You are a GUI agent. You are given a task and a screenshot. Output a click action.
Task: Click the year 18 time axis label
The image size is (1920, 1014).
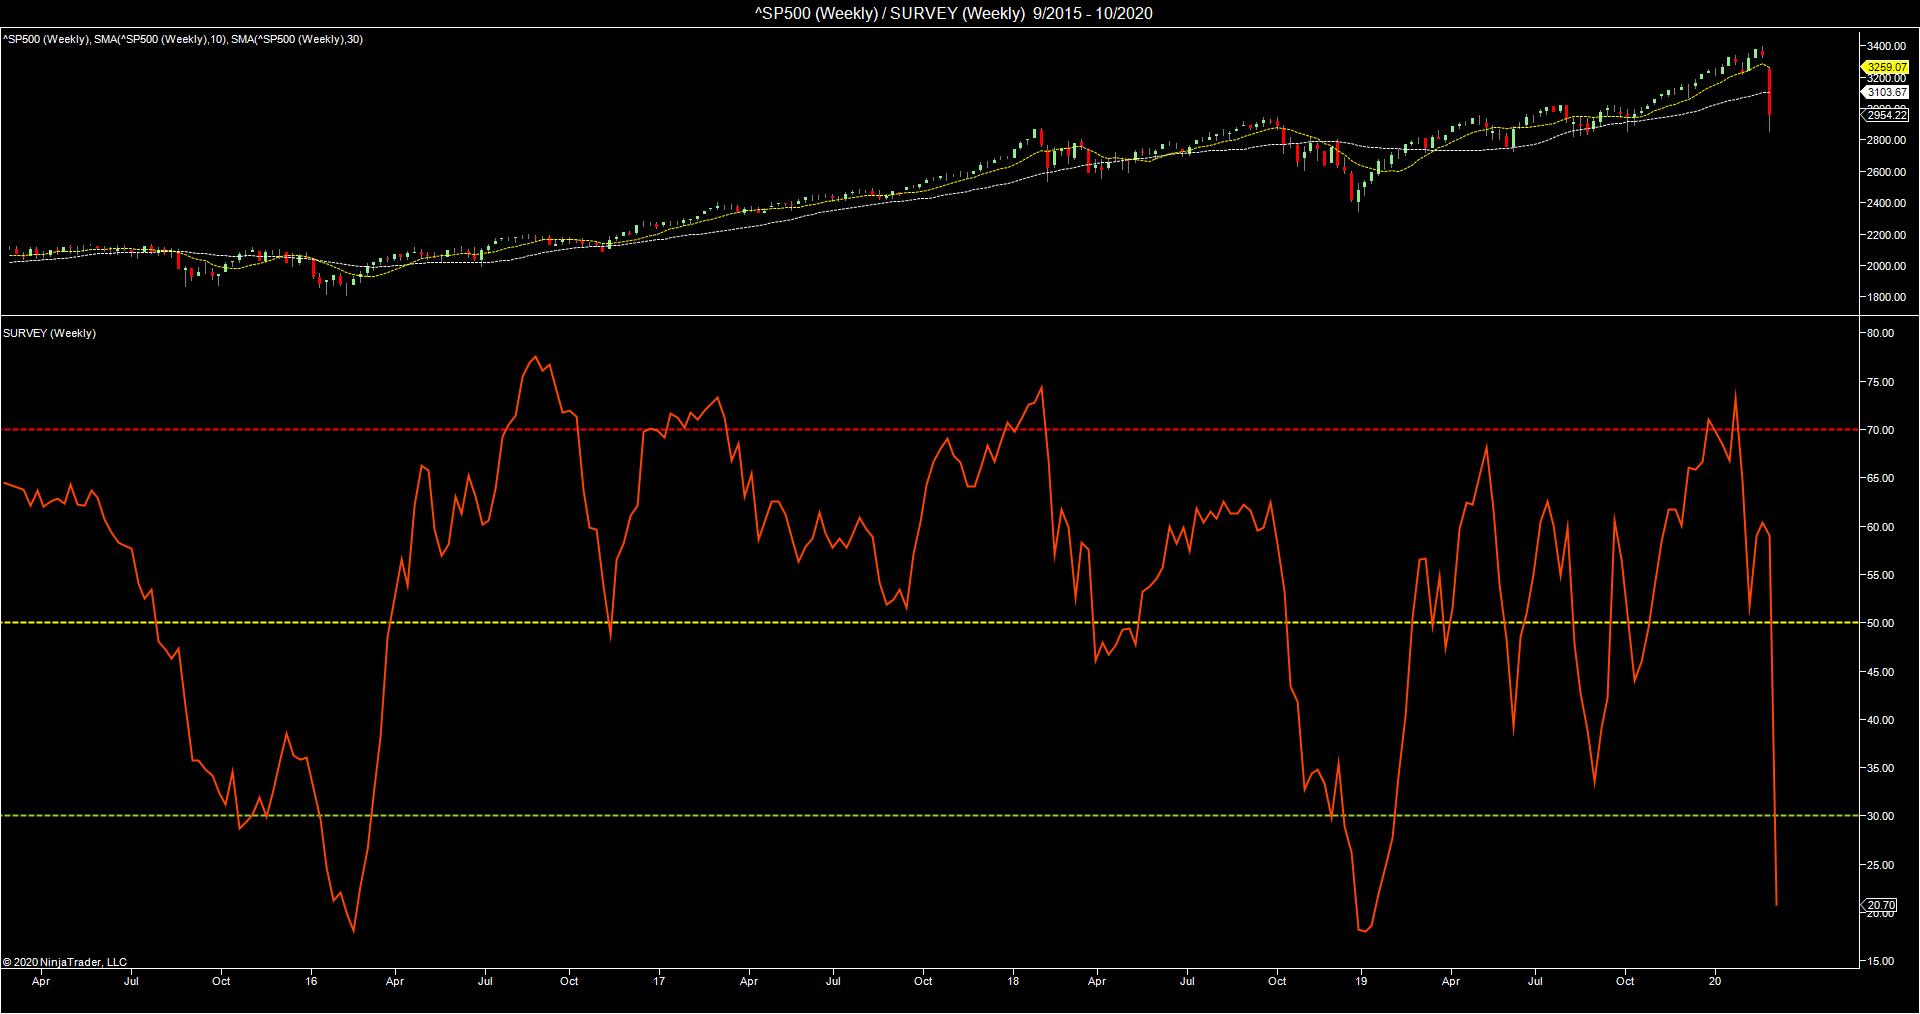coord(1014,981)
